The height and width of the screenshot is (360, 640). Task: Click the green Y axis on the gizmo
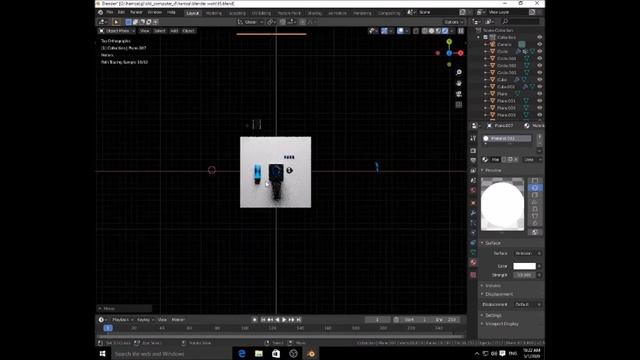[449, 42]
